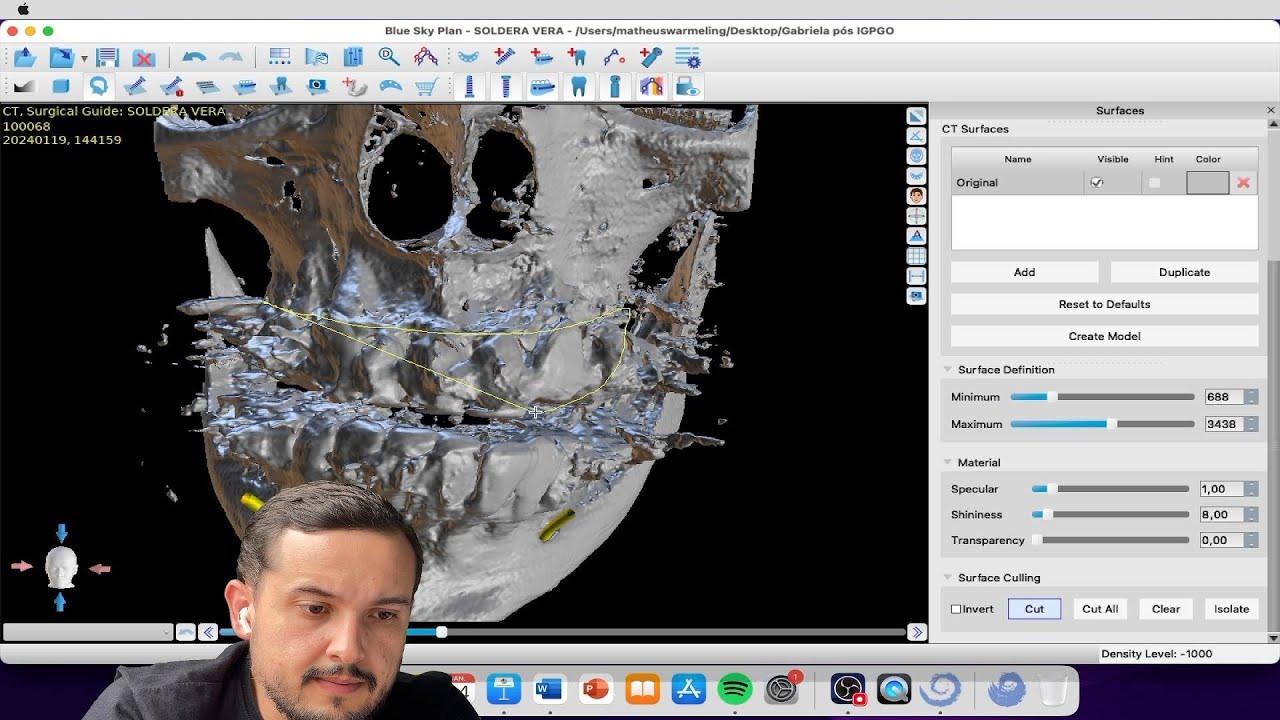Collapse the Material section

click(948, 463)
